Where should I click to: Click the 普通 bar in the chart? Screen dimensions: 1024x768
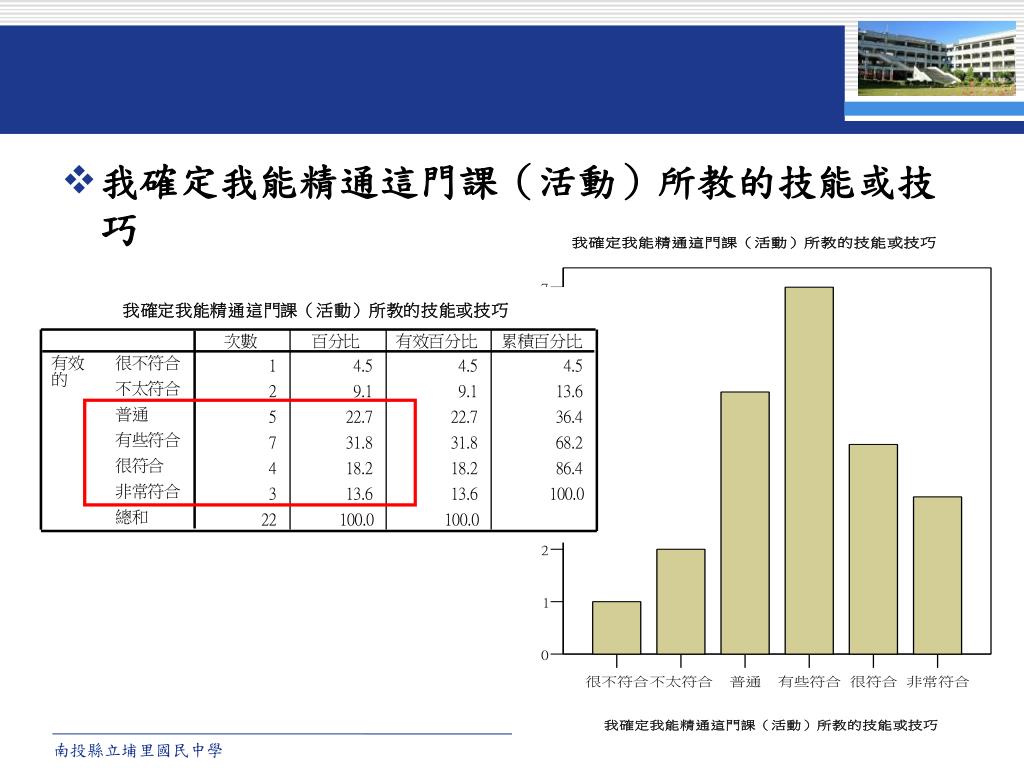745,522
